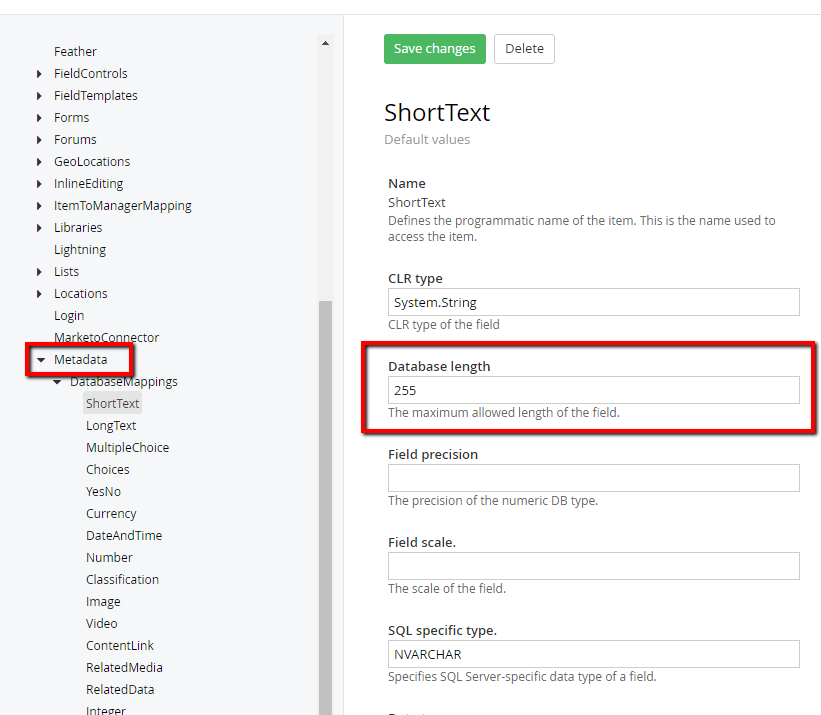Viewport: 821px width, 715px height.
Task: Expand the Libraries tree node arrow
Action: pos(39,228)
